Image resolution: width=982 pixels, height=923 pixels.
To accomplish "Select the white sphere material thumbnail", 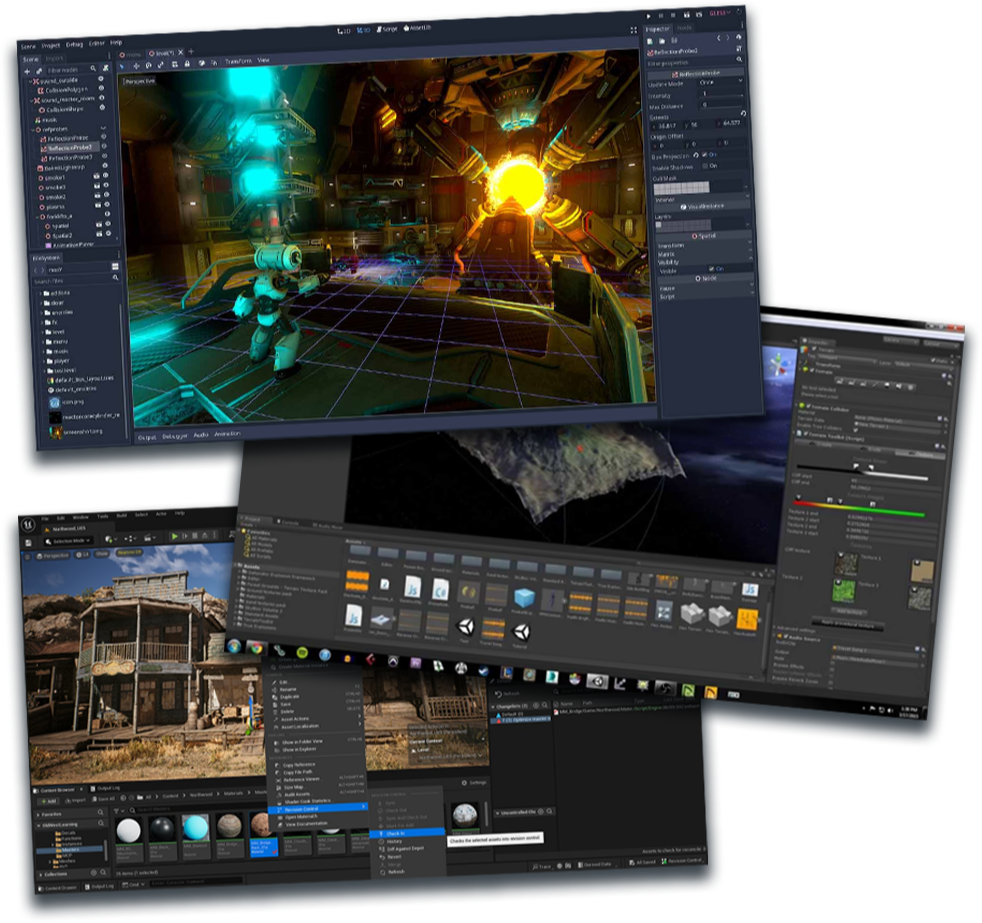I will (128, 830).
